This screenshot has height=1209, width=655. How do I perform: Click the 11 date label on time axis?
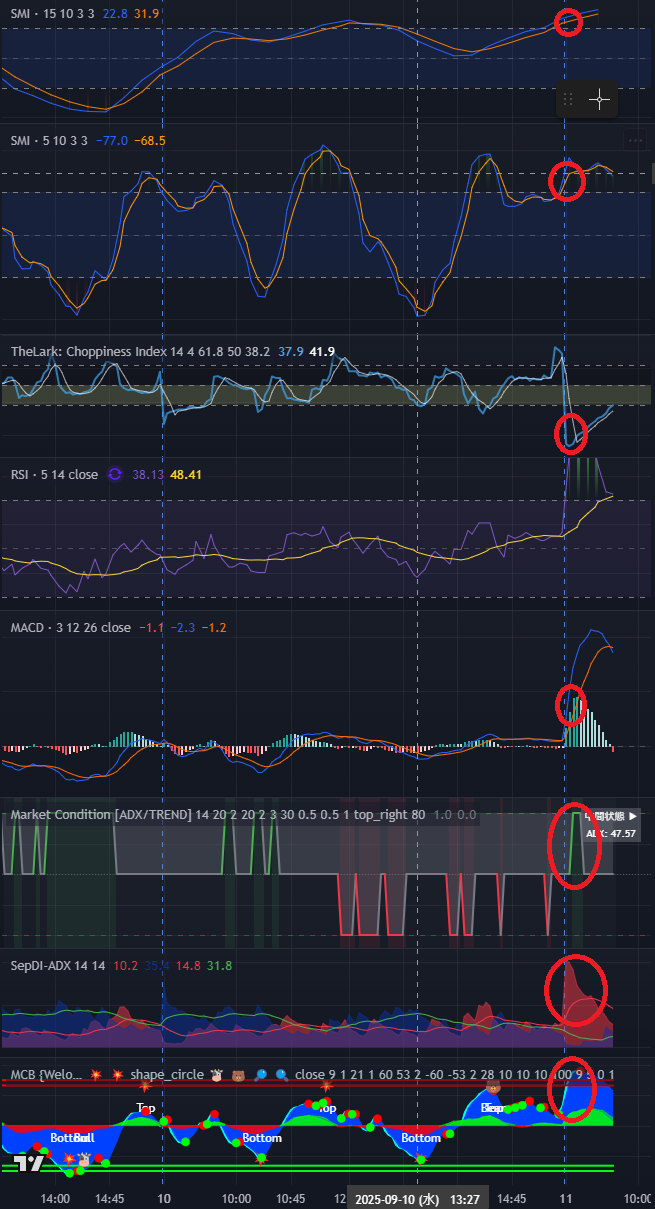[x=565, y=1198]
